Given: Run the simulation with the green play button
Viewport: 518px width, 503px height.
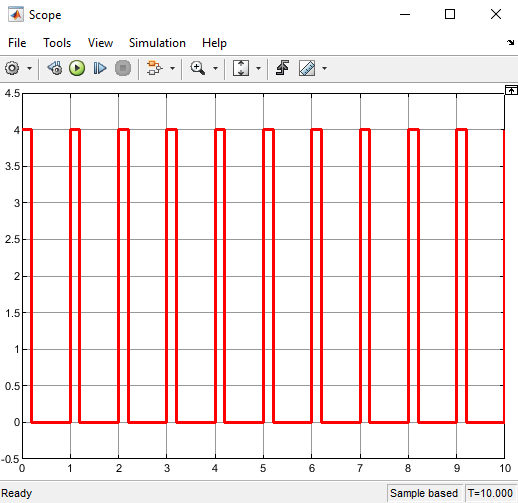Looking at the screenshot, I should 77,68.
